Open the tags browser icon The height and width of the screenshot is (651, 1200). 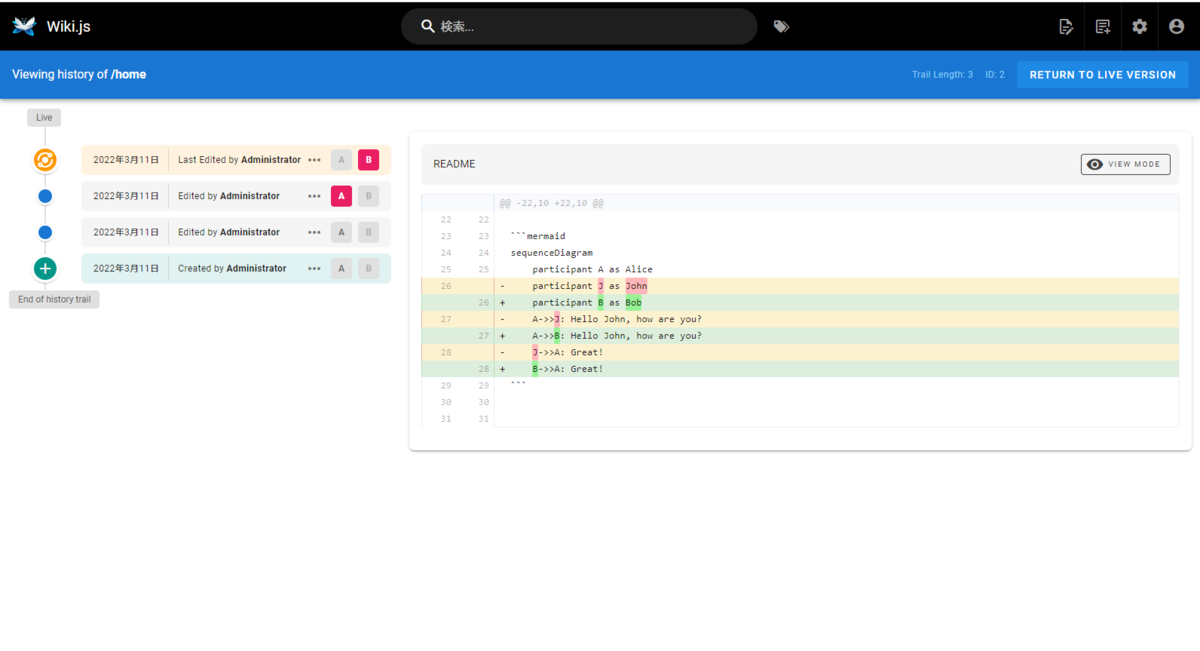pos(781,26)
